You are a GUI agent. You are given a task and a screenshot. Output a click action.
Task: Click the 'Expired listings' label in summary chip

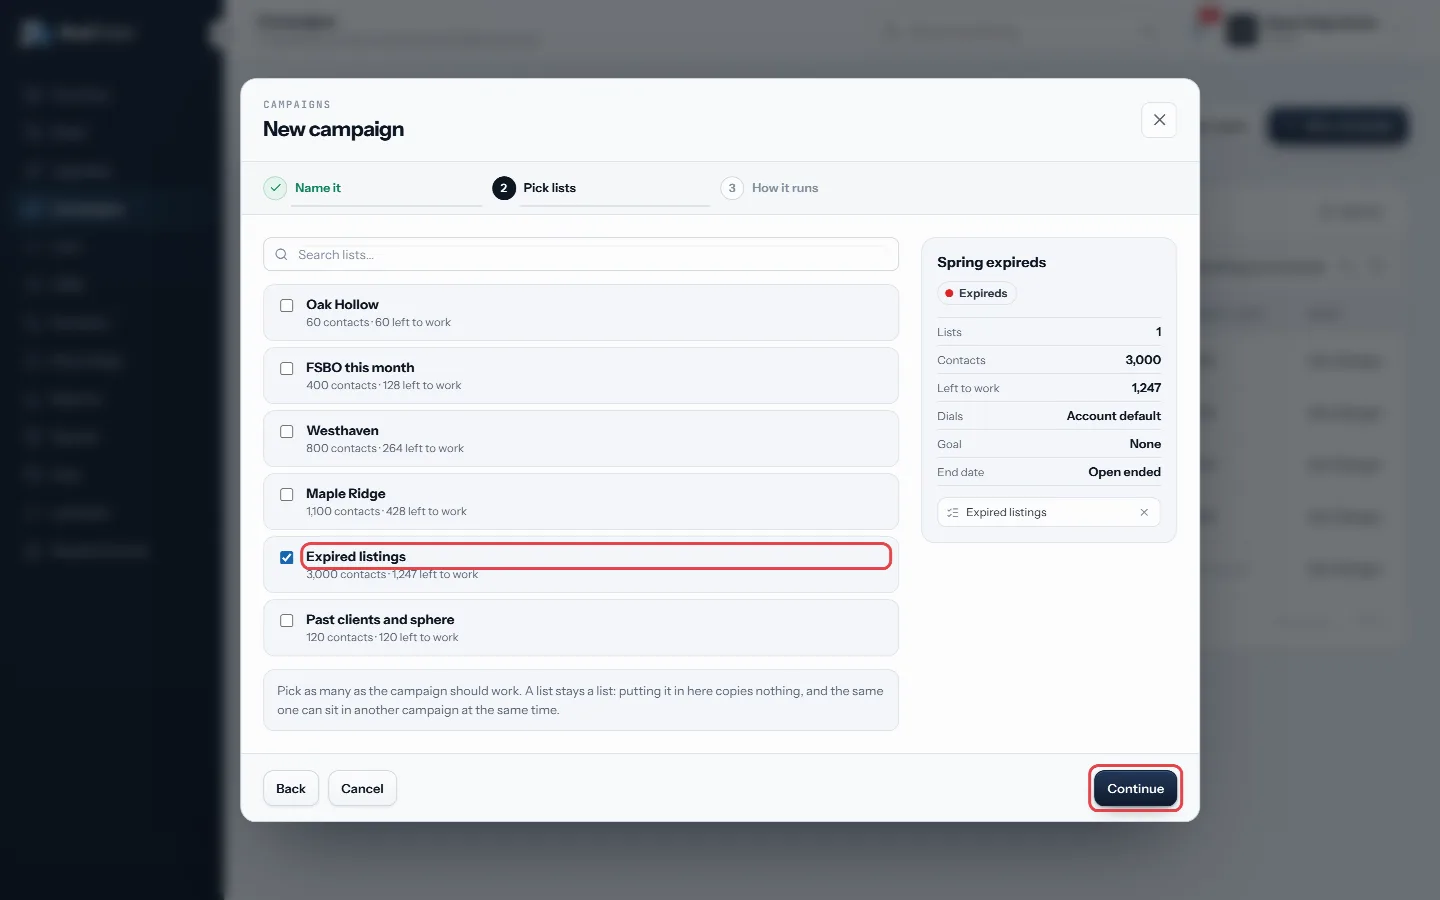(x=1006, y=512)
